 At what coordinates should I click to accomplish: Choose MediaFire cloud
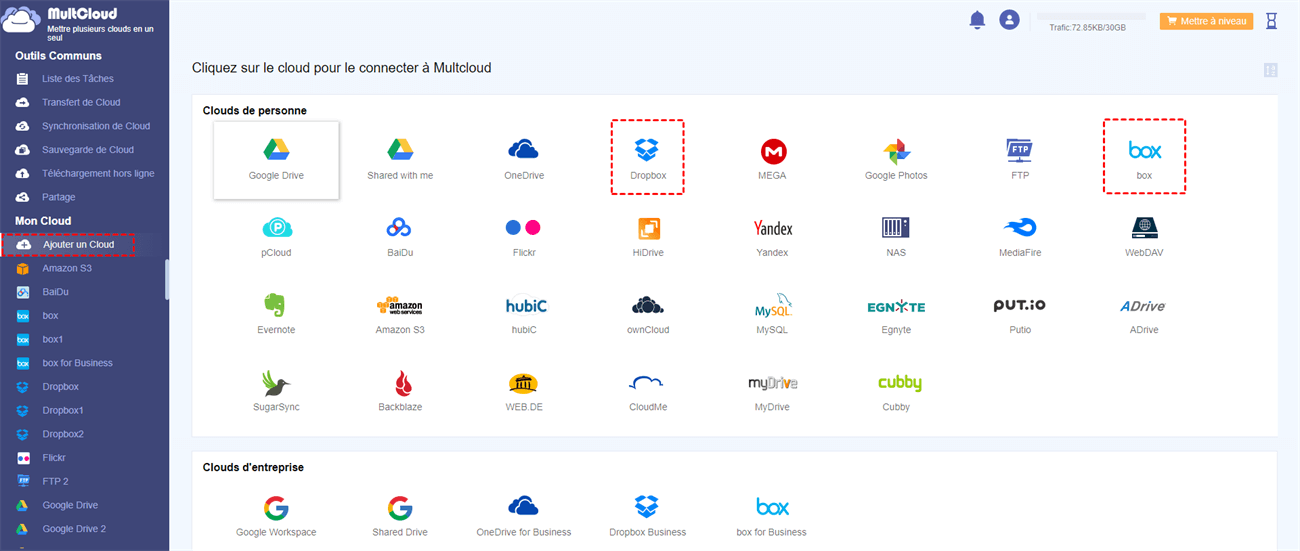click(x=1020, y=238)
